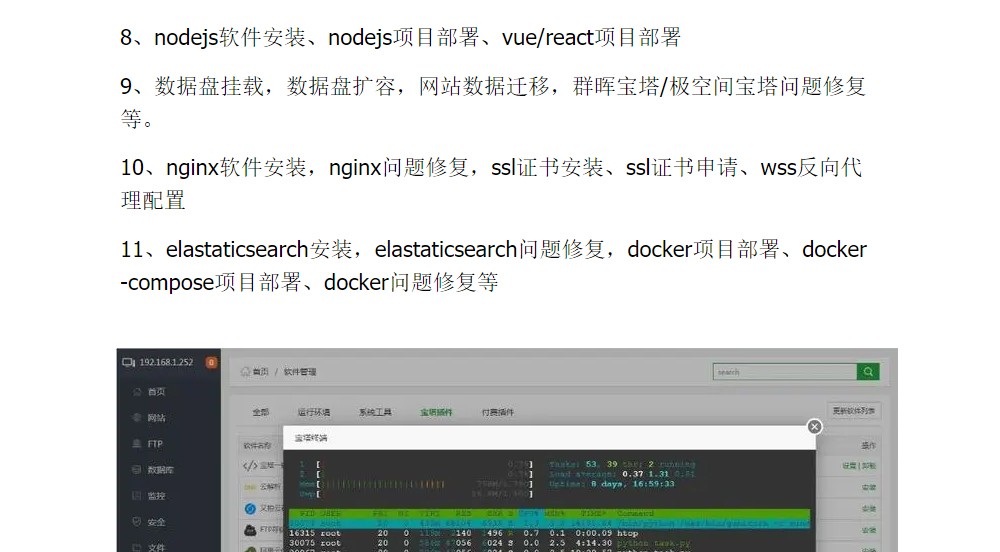Click the orange notification badge beside the IP
This screenshot has width=1000, height=552.
(211, 362)
